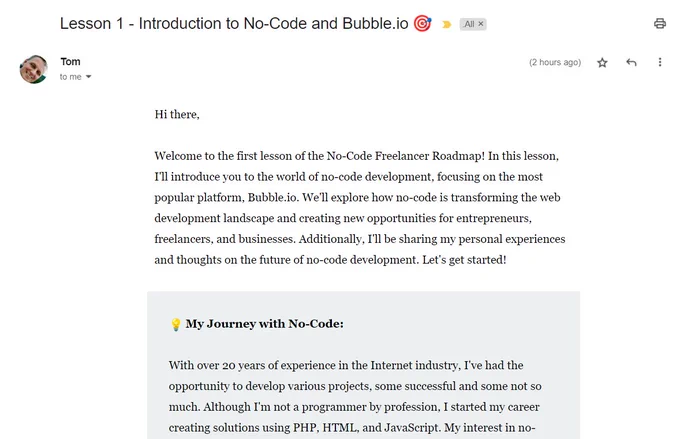Click the 'Hi there,' greeting text
Image resolution: width=680 pixels, height=439 pixels.
[177, 115]
